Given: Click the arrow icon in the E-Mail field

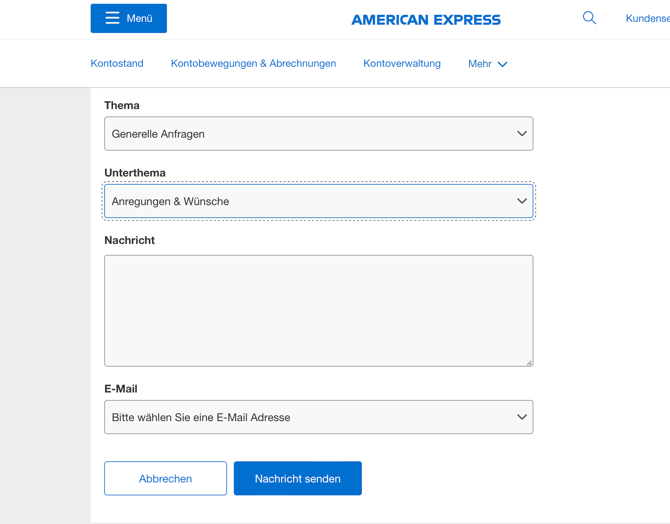Looking at the screenshot, I should tap(521, 417).
